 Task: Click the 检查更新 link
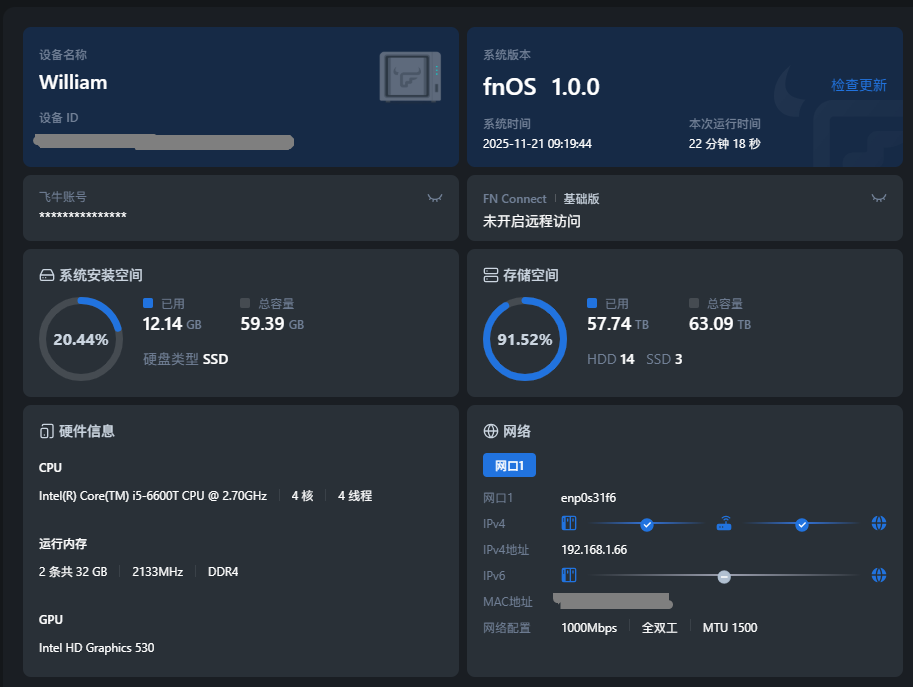(858, 85)
